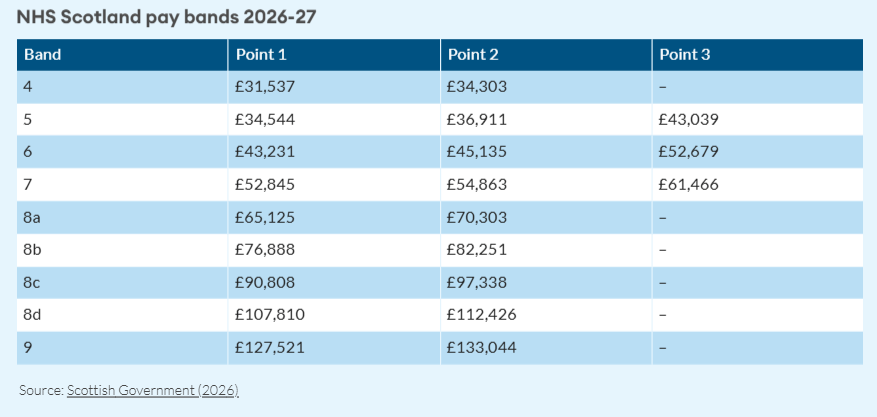Select Band 4 Point 1 value £31,537
Screen dimensions: 877x417
(265, 87)
